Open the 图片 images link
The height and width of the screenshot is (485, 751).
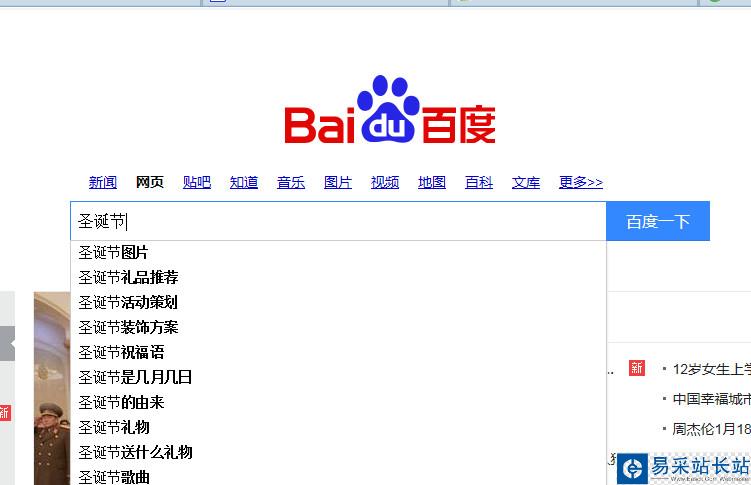point(338,182)
